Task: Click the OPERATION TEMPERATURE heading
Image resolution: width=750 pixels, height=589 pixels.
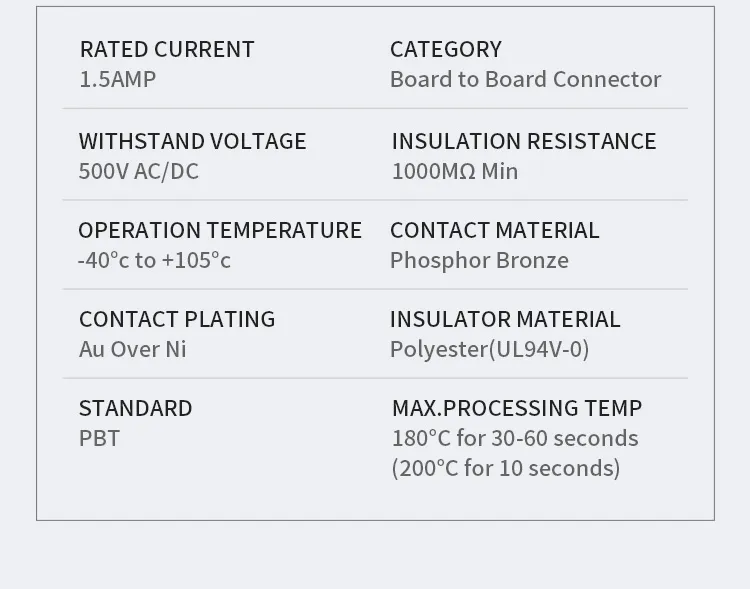Action: coord(220,230)
